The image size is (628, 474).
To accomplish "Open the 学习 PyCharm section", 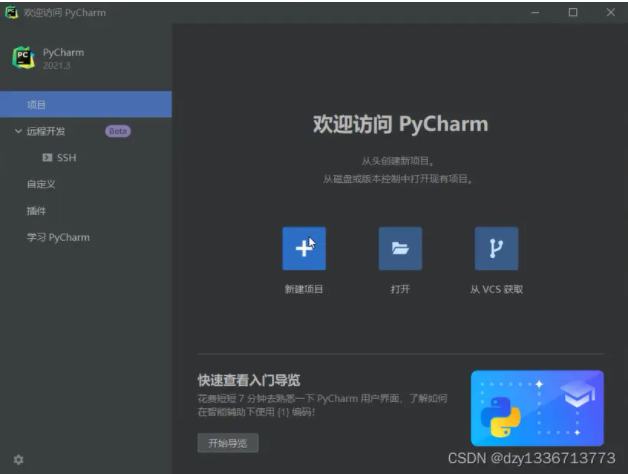I will (x=58, y=237).
